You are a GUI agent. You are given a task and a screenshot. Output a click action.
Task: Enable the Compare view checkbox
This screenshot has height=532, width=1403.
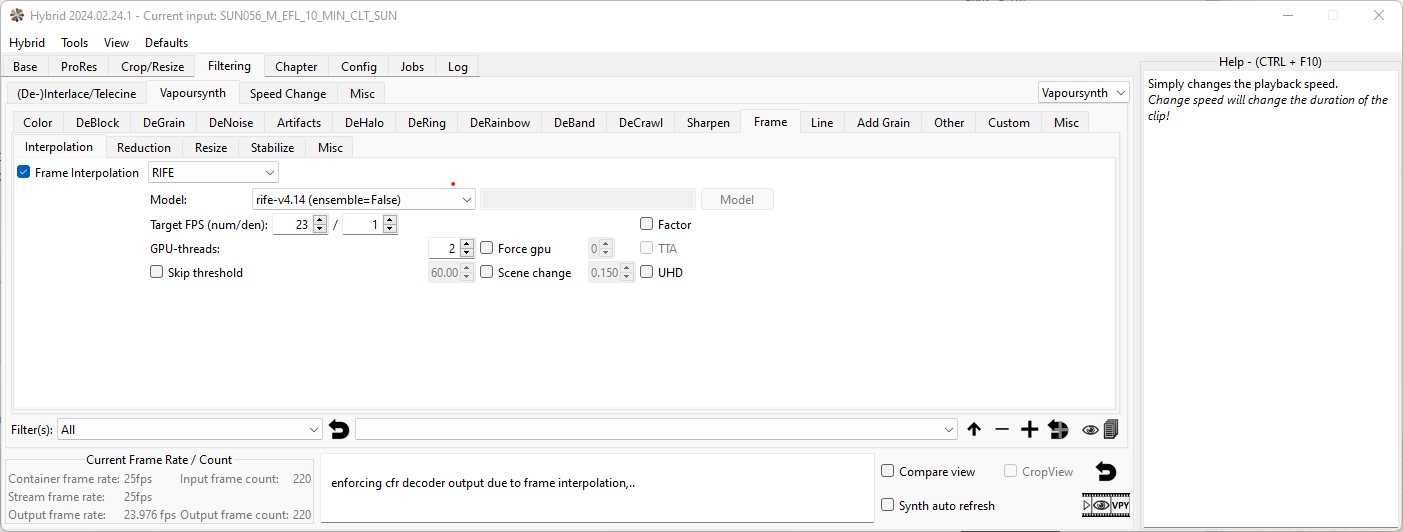[888, 472]
